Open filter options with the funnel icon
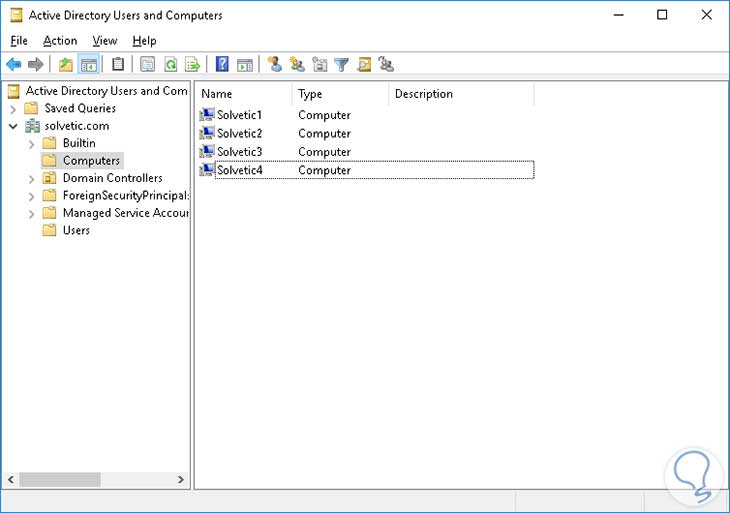This screenshot has height=513, width=730. 341,65
